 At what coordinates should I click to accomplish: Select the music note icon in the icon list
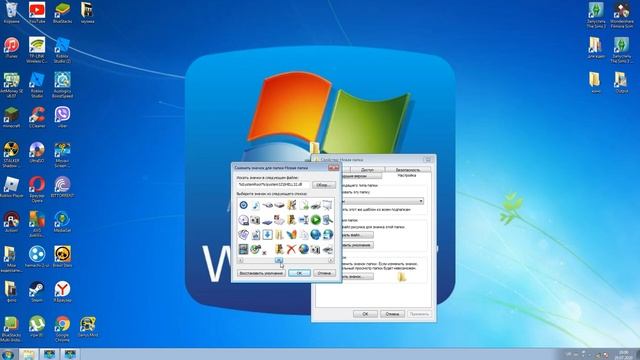[256, 205]
